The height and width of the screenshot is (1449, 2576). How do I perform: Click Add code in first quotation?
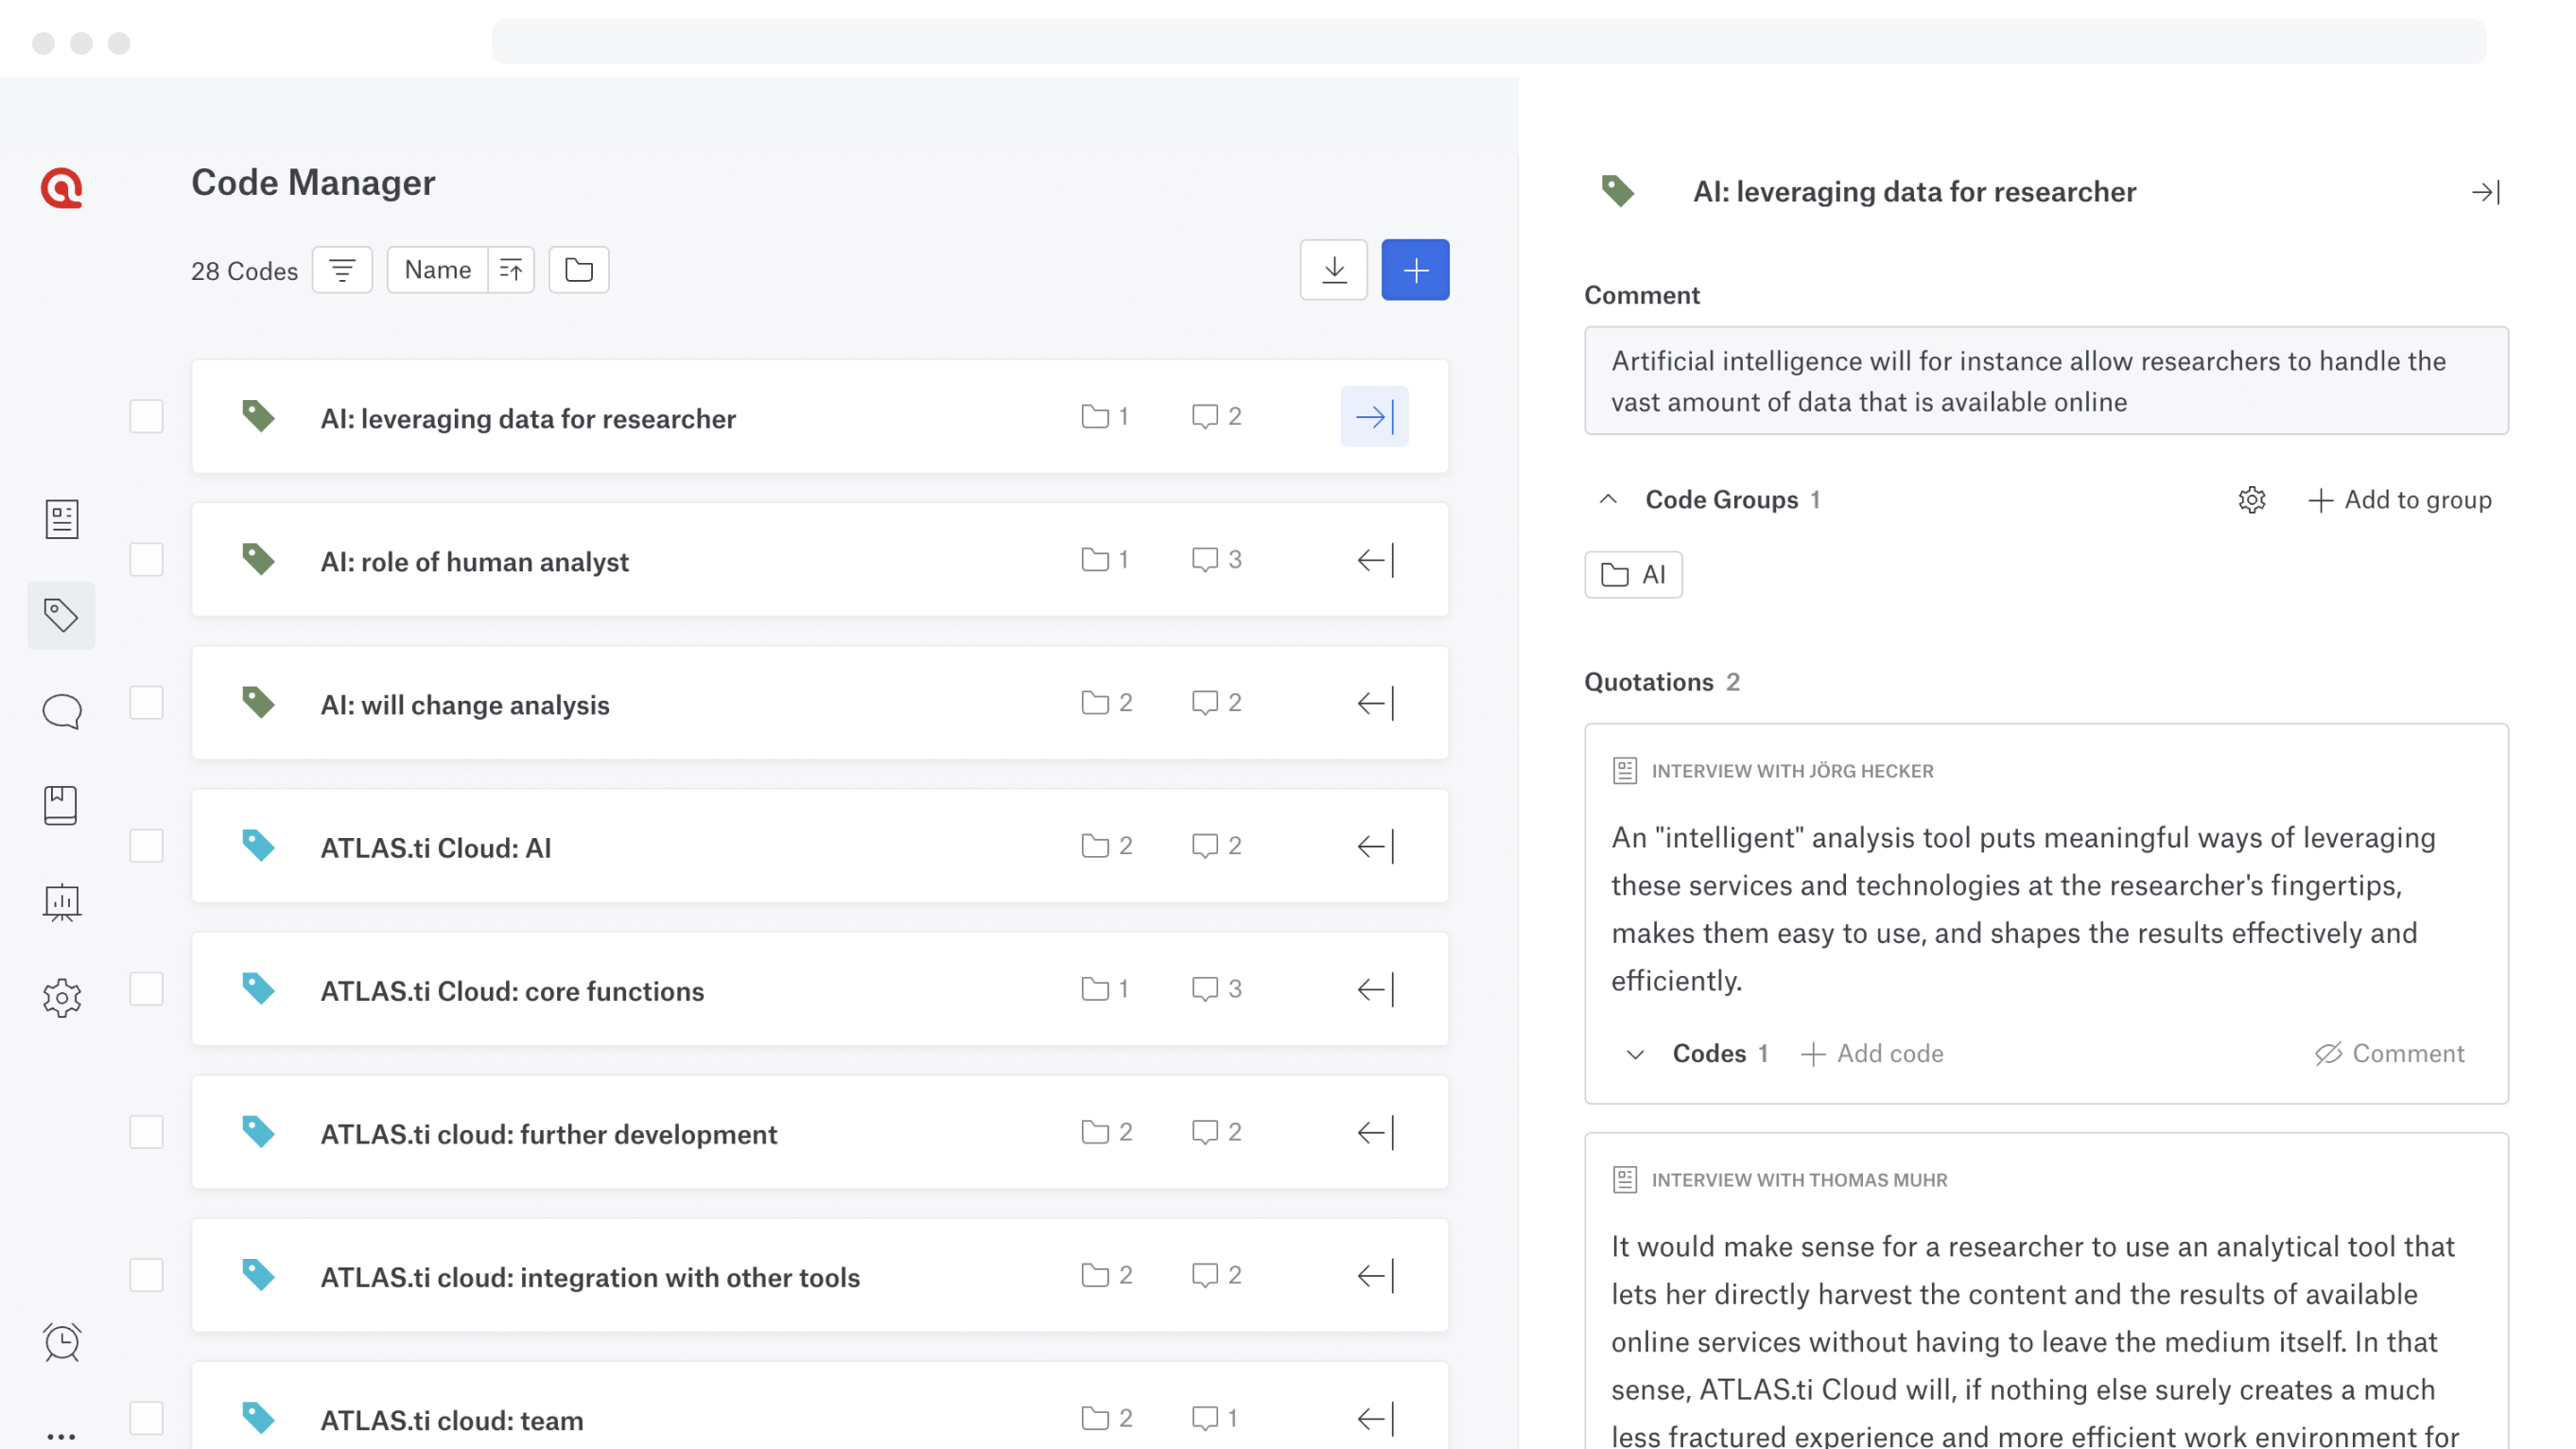(x=1872, y=1054)
